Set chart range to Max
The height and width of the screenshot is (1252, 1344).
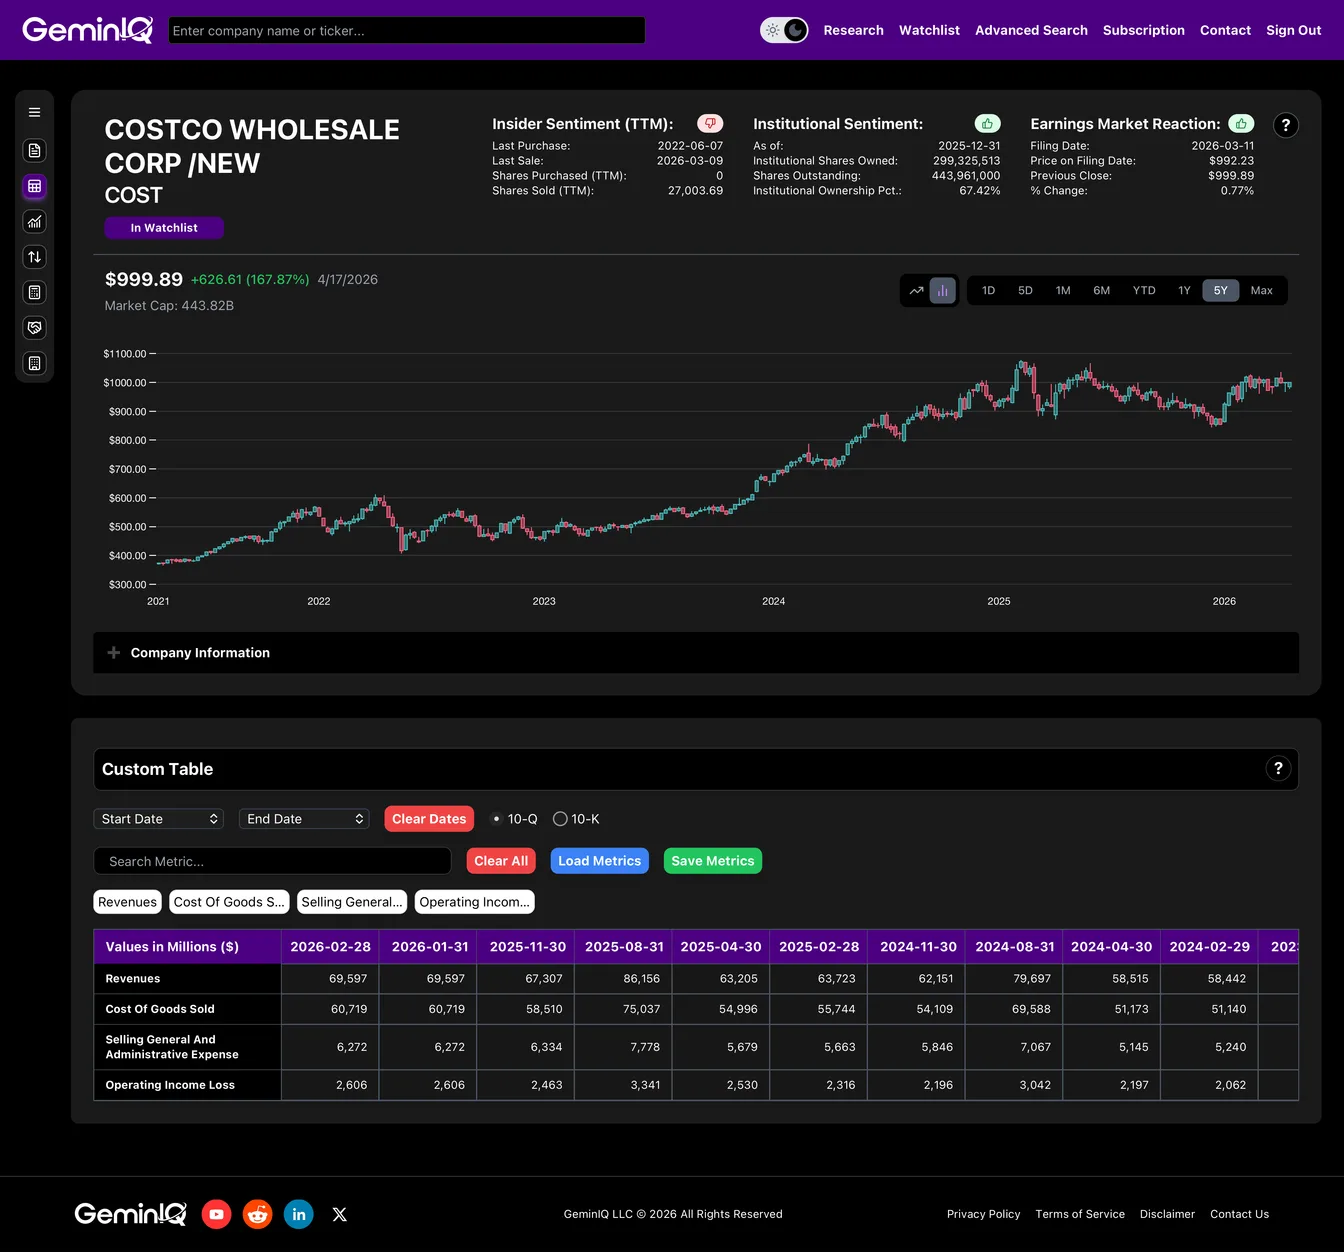click(1262, 291)
